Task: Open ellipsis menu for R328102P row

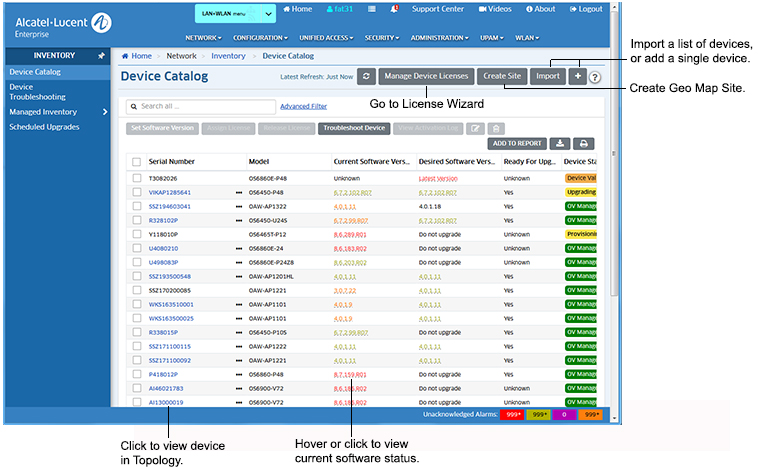Action: pyautogui.click(x=239, y=220)
